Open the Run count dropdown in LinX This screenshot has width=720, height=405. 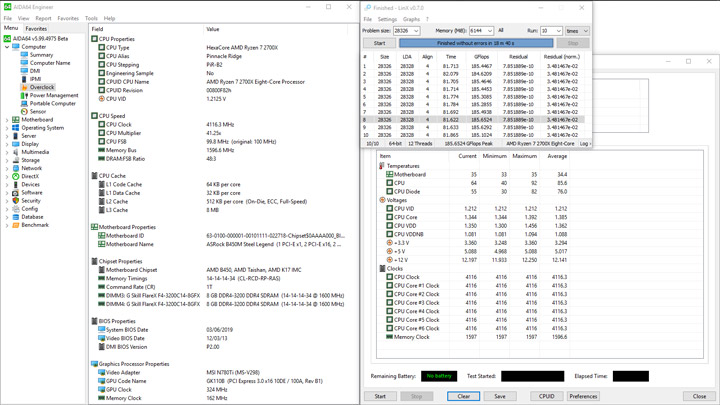(x=559, y=31)
